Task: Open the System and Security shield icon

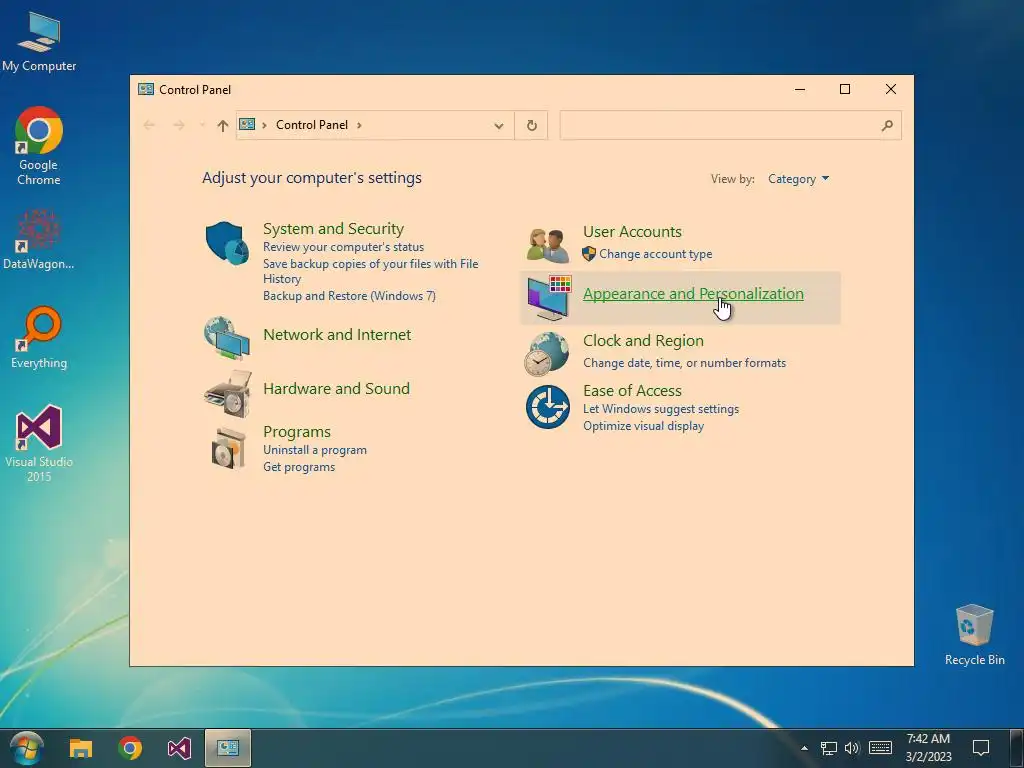Action: point(227,242)
